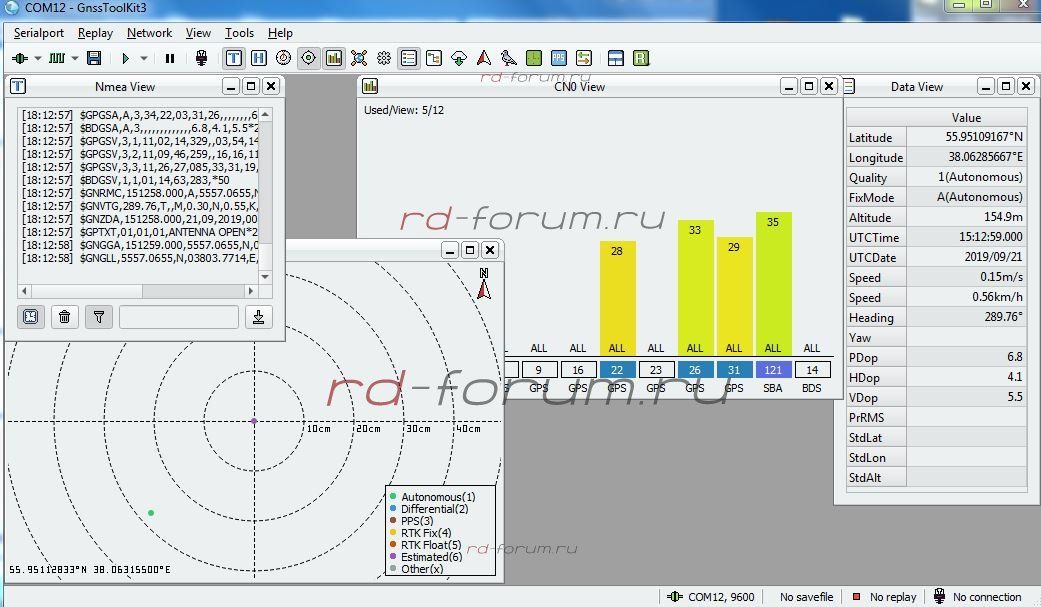
Task: Click the sky view radar icon
Action: coord(283,58)
